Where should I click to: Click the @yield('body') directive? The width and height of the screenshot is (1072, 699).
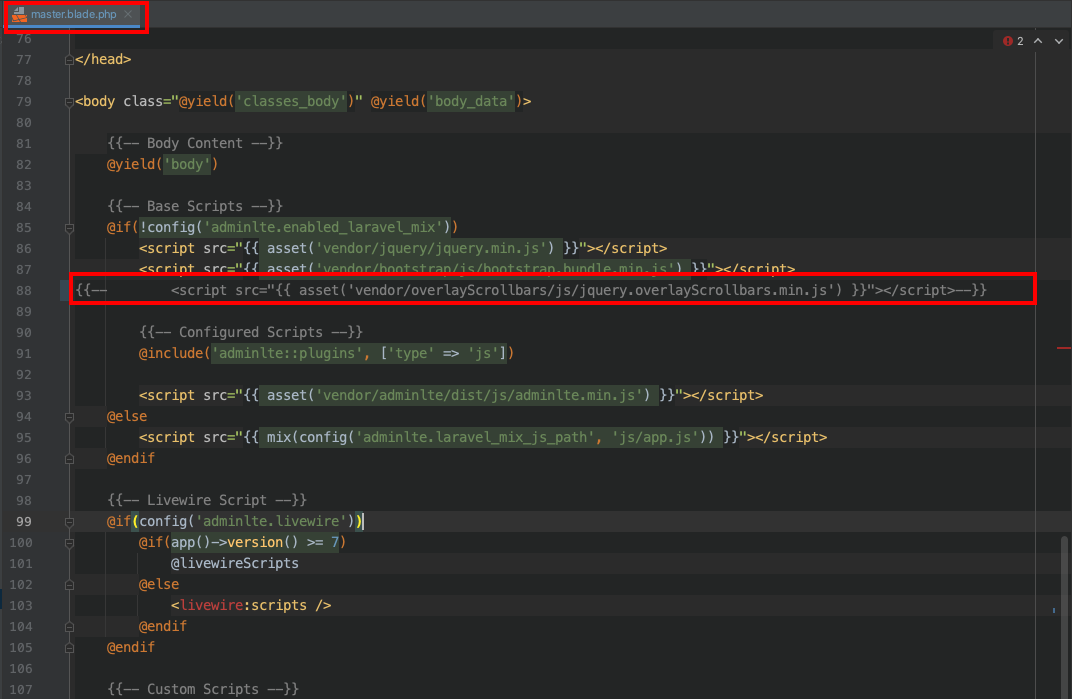coord(162,164)
